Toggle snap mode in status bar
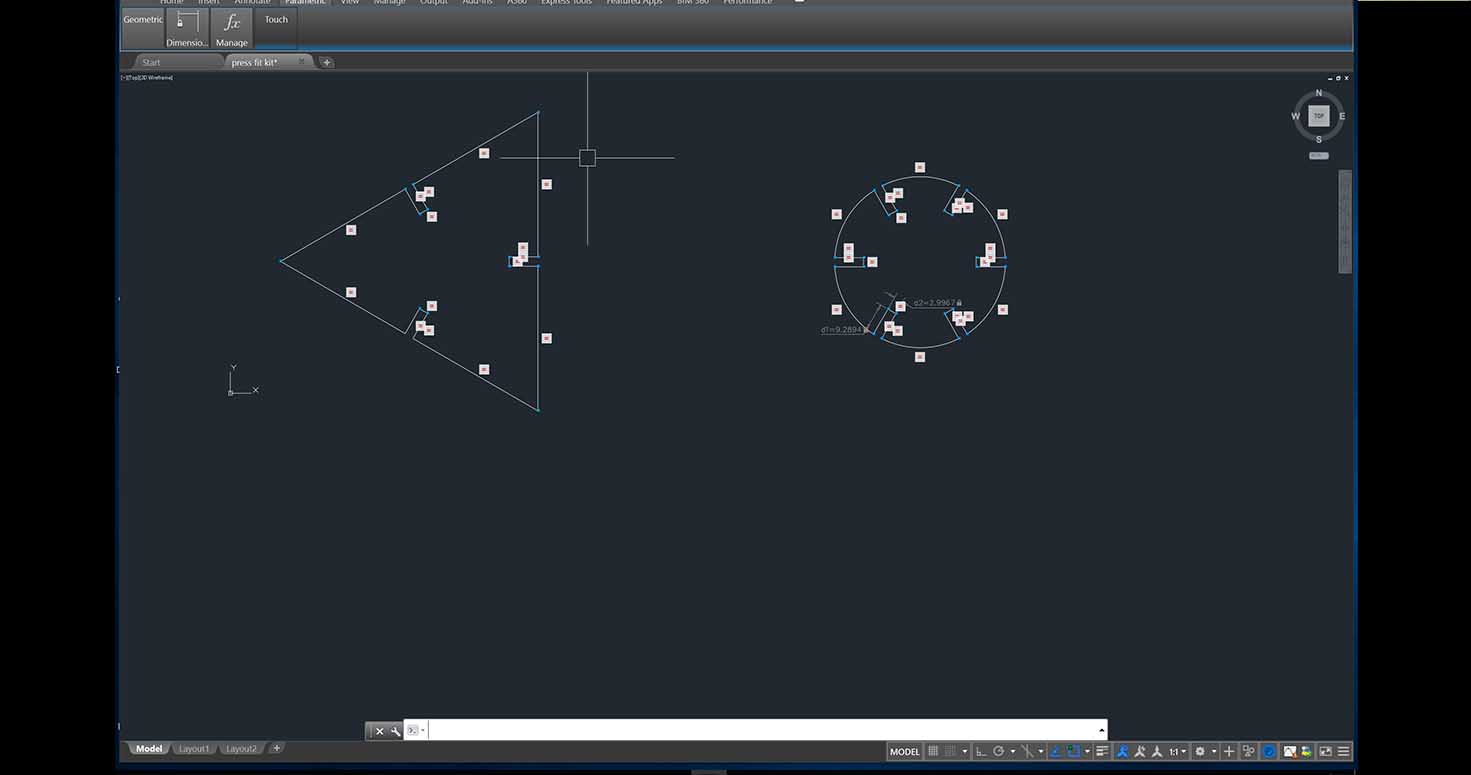The width and height of the screenshot is (1471, 775). tap(949, 751)
